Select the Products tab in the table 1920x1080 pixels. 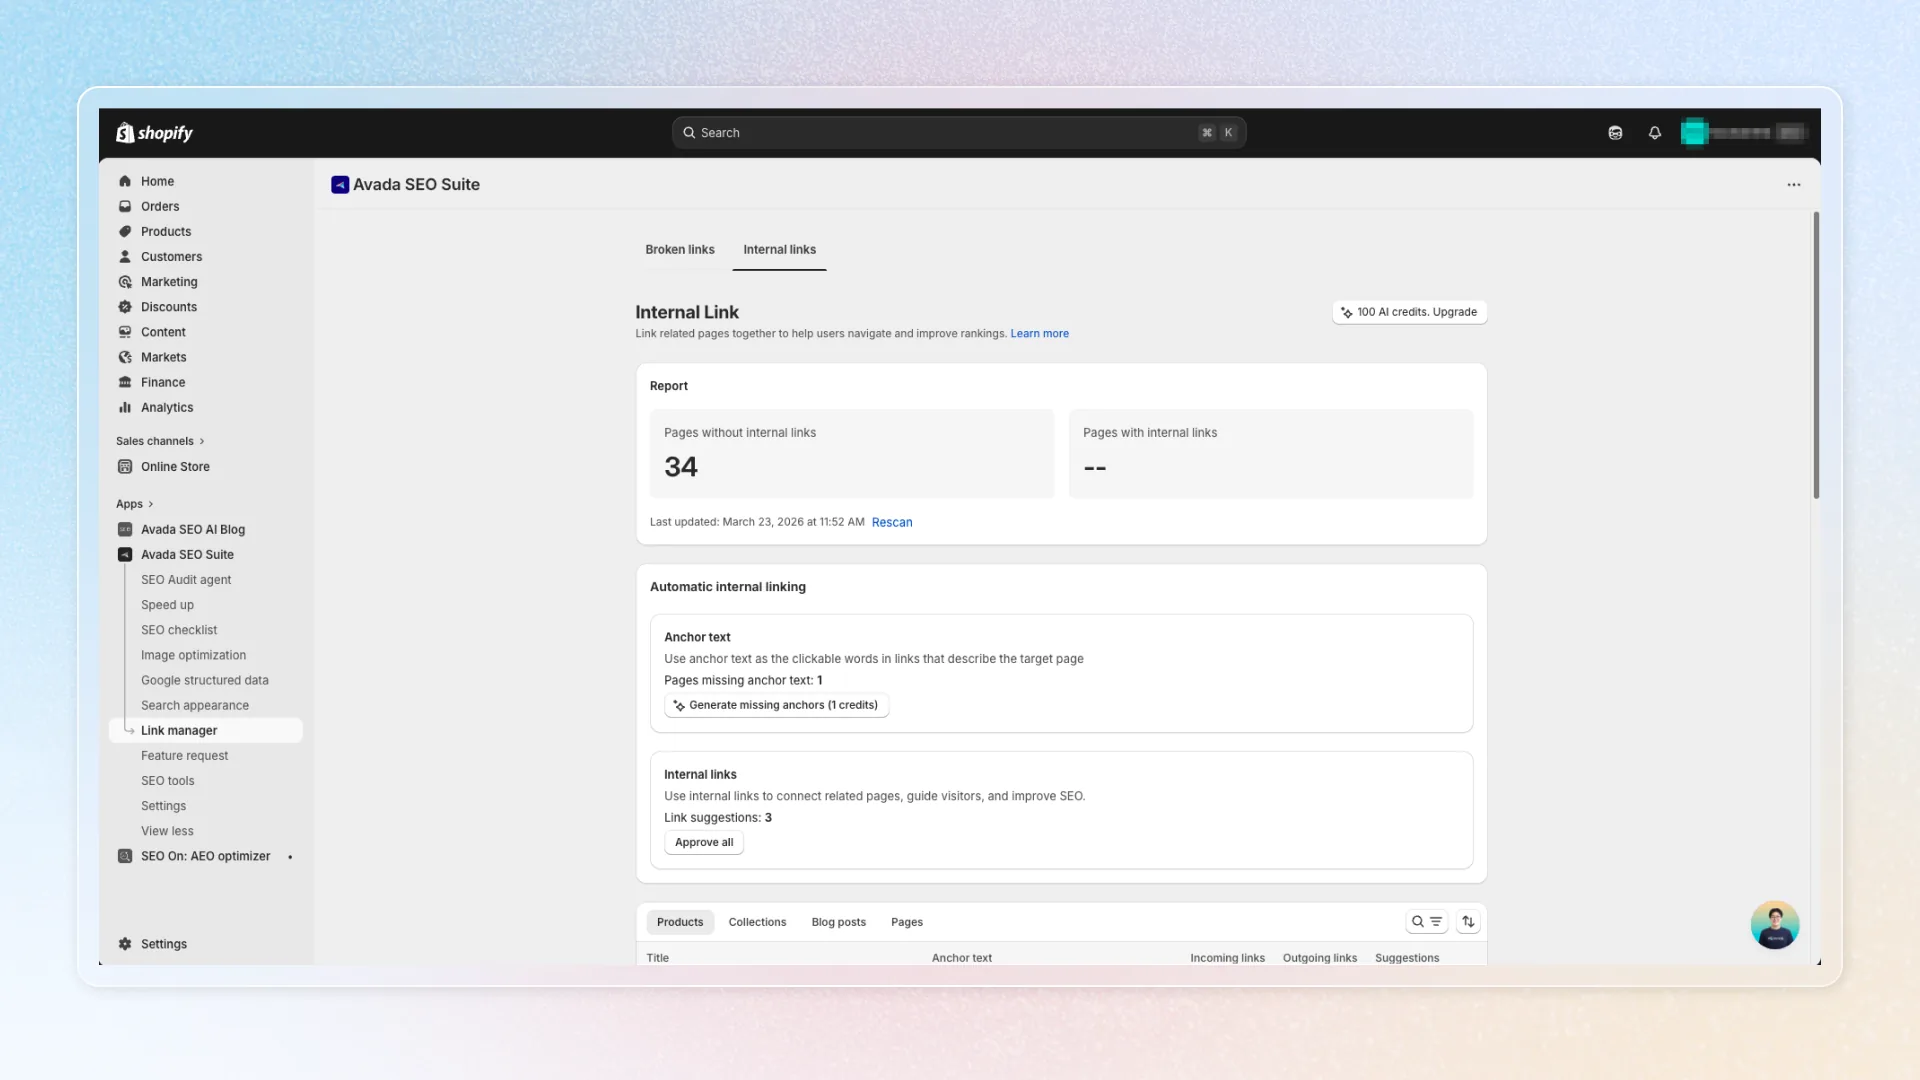(680, 922)
